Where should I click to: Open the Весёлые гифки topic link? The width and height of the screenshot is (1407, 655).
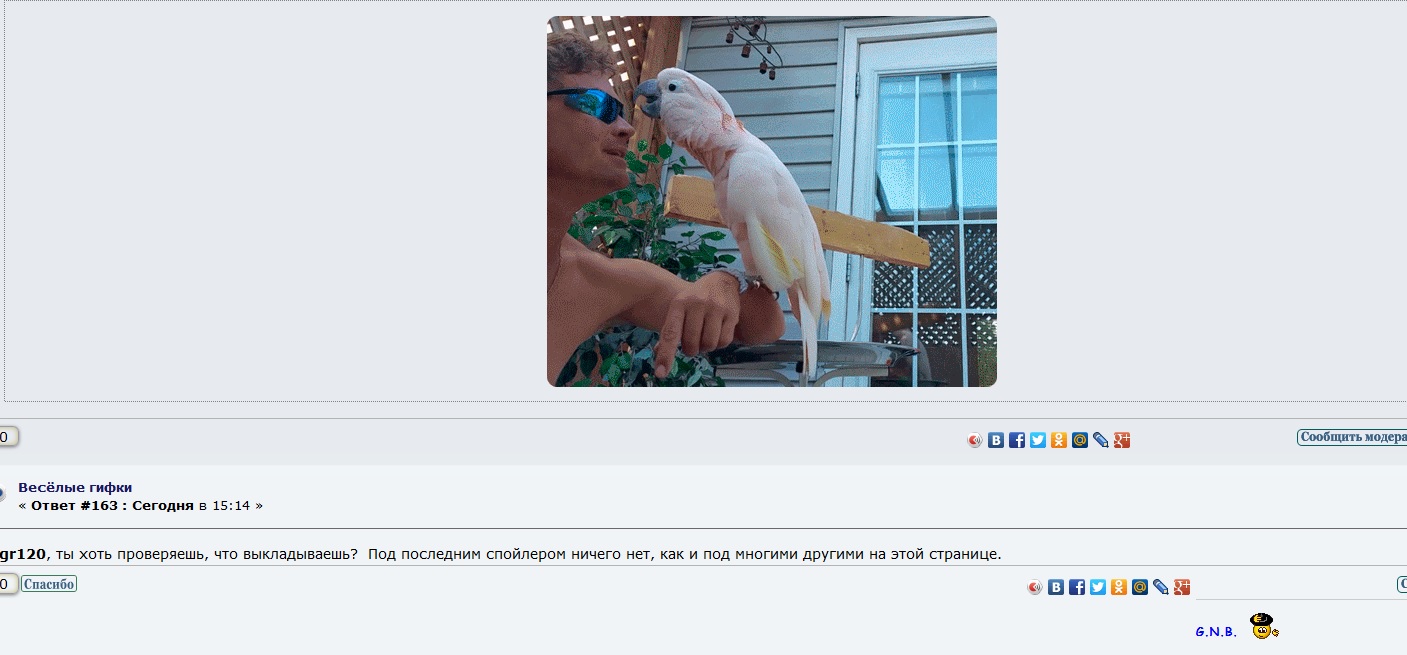75,487
